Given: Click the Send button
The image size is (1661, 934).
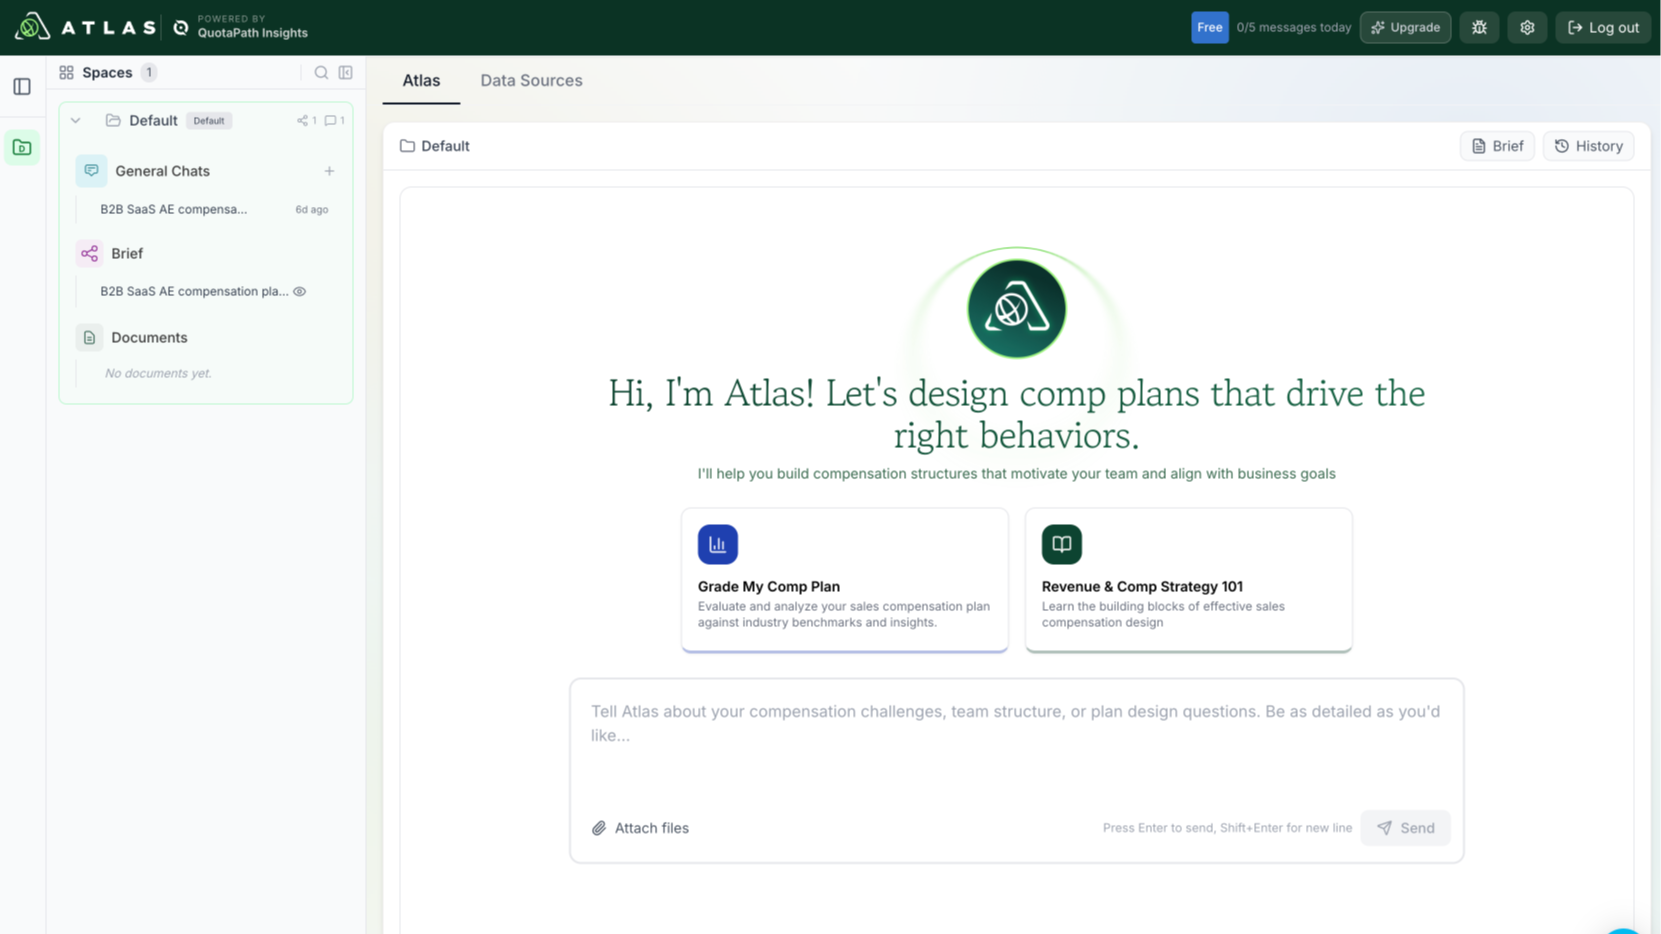Looking at the screenshot, I should pyautogui.click(x=1405, y=828).
